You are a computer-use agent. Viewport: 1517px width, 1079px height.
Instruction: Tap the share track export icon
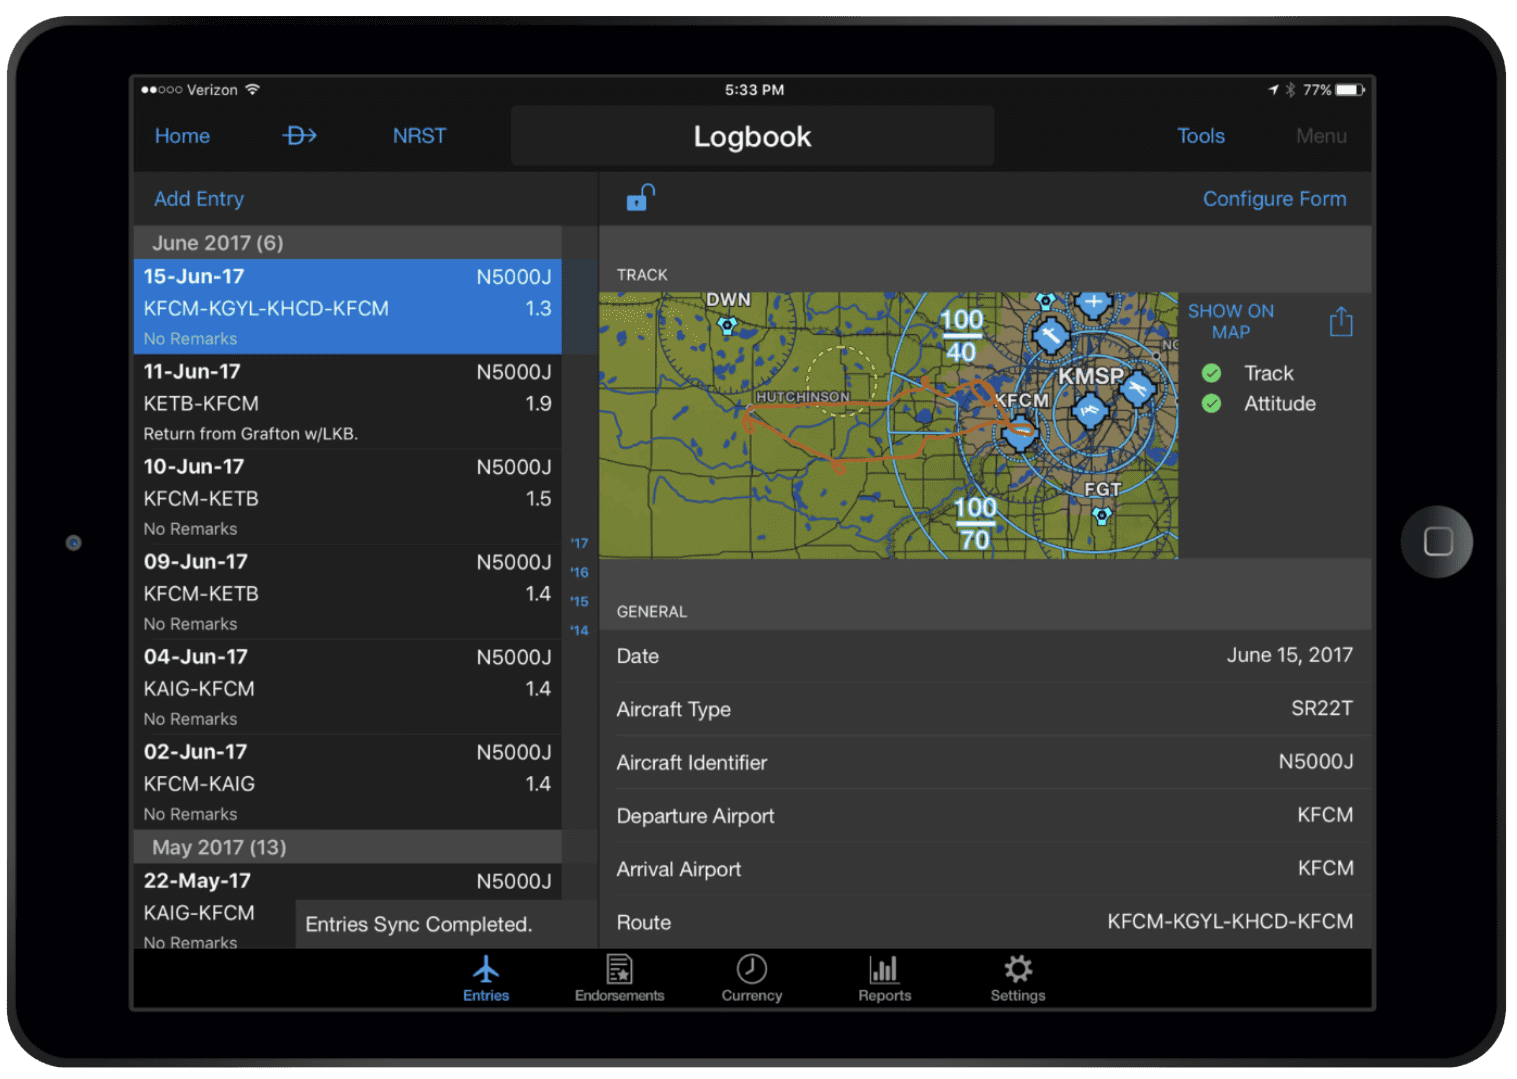point(1340,322)
